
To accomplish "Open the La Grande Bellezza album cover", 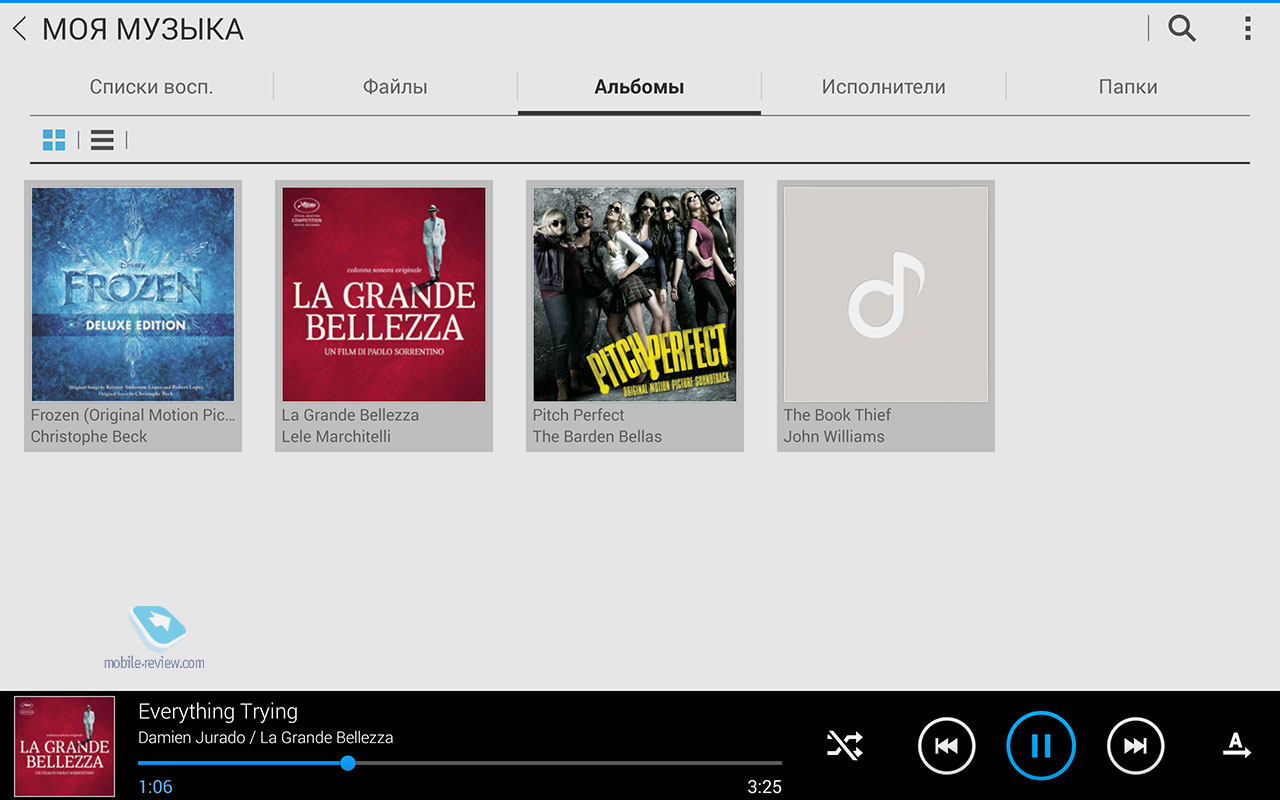I will click(x=384, y=294).
